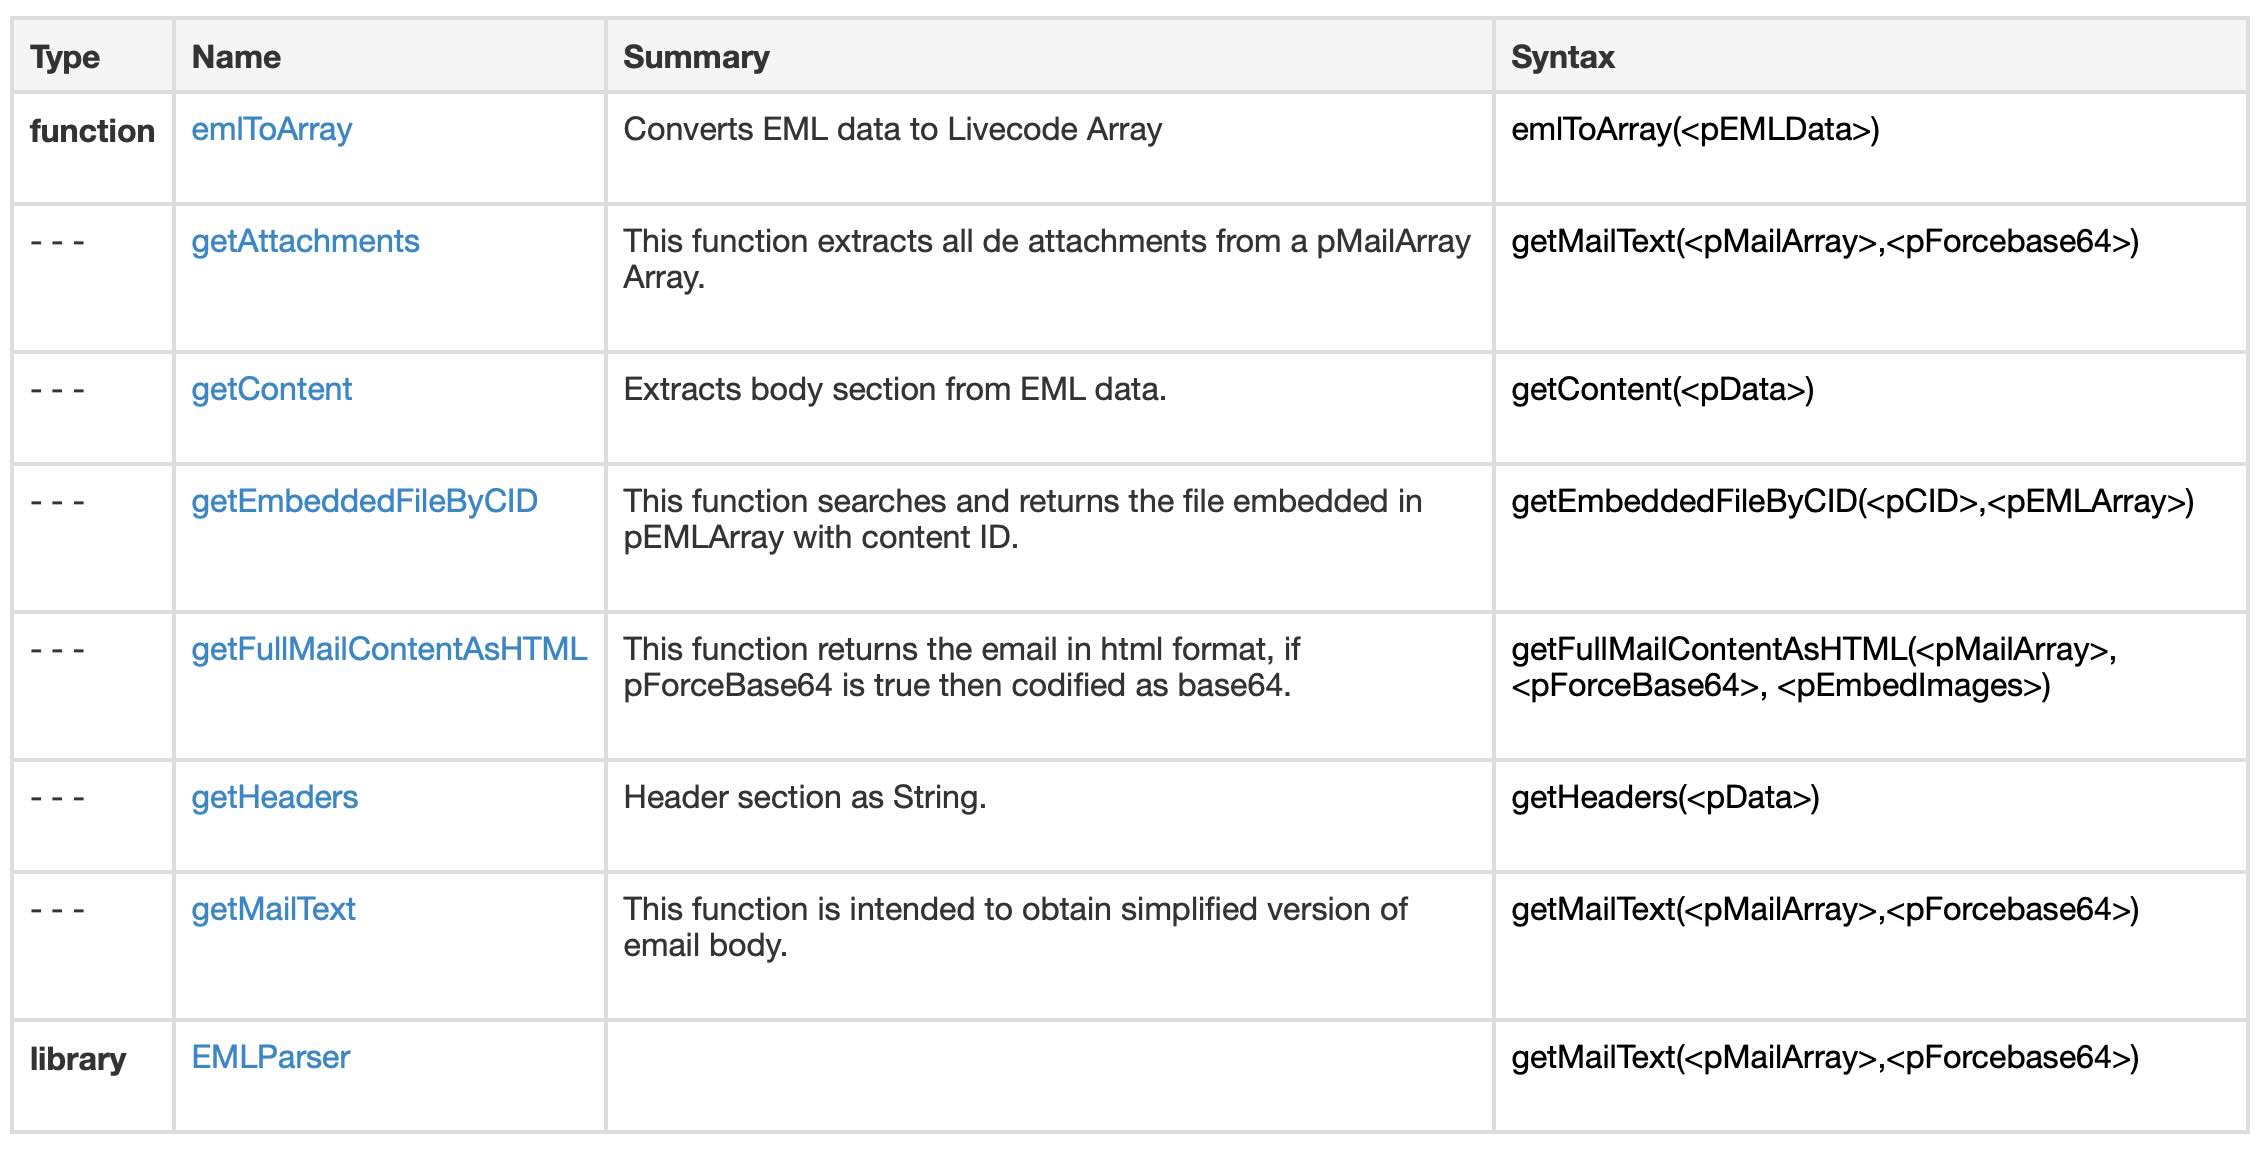This screenshot has height=1150, width=2268.
Task: Click the emlToArray(<pEMLData>) syntax text
Action: coord(1695,130)
